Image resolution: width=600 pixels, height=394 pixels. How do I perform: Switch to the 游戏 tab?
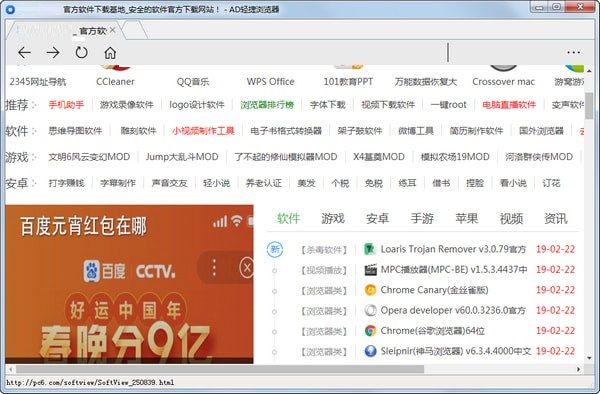point(333,218)
